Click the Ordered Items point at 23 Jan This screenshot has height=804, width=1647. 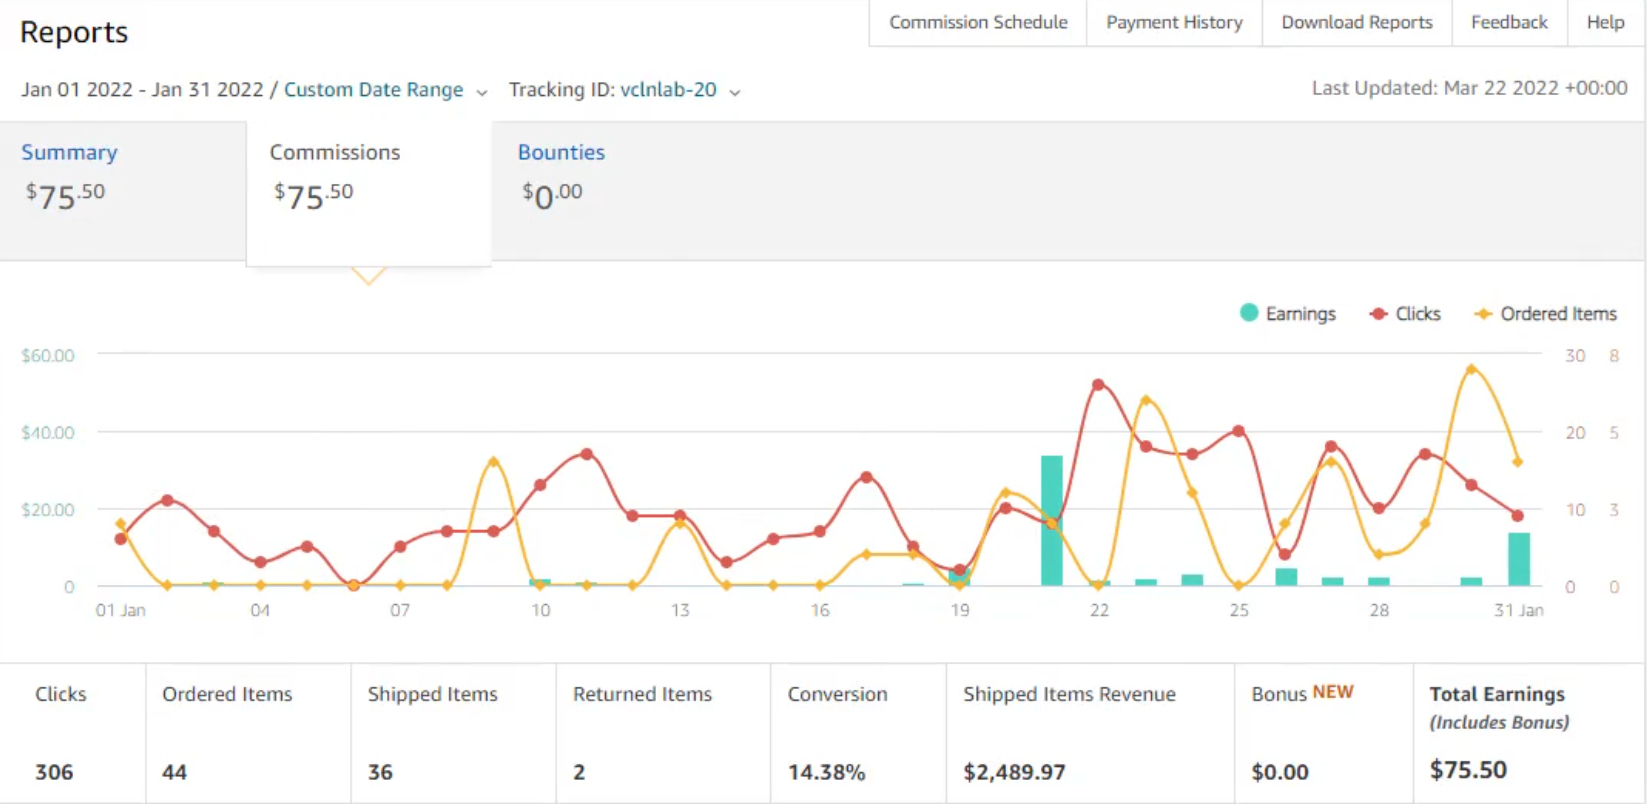tap(1145, 400)
